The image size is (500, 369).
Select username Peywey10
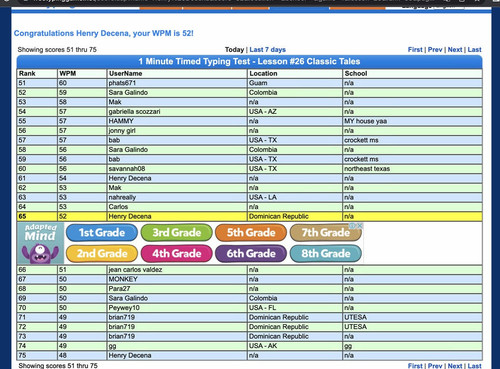coord(124,308)
